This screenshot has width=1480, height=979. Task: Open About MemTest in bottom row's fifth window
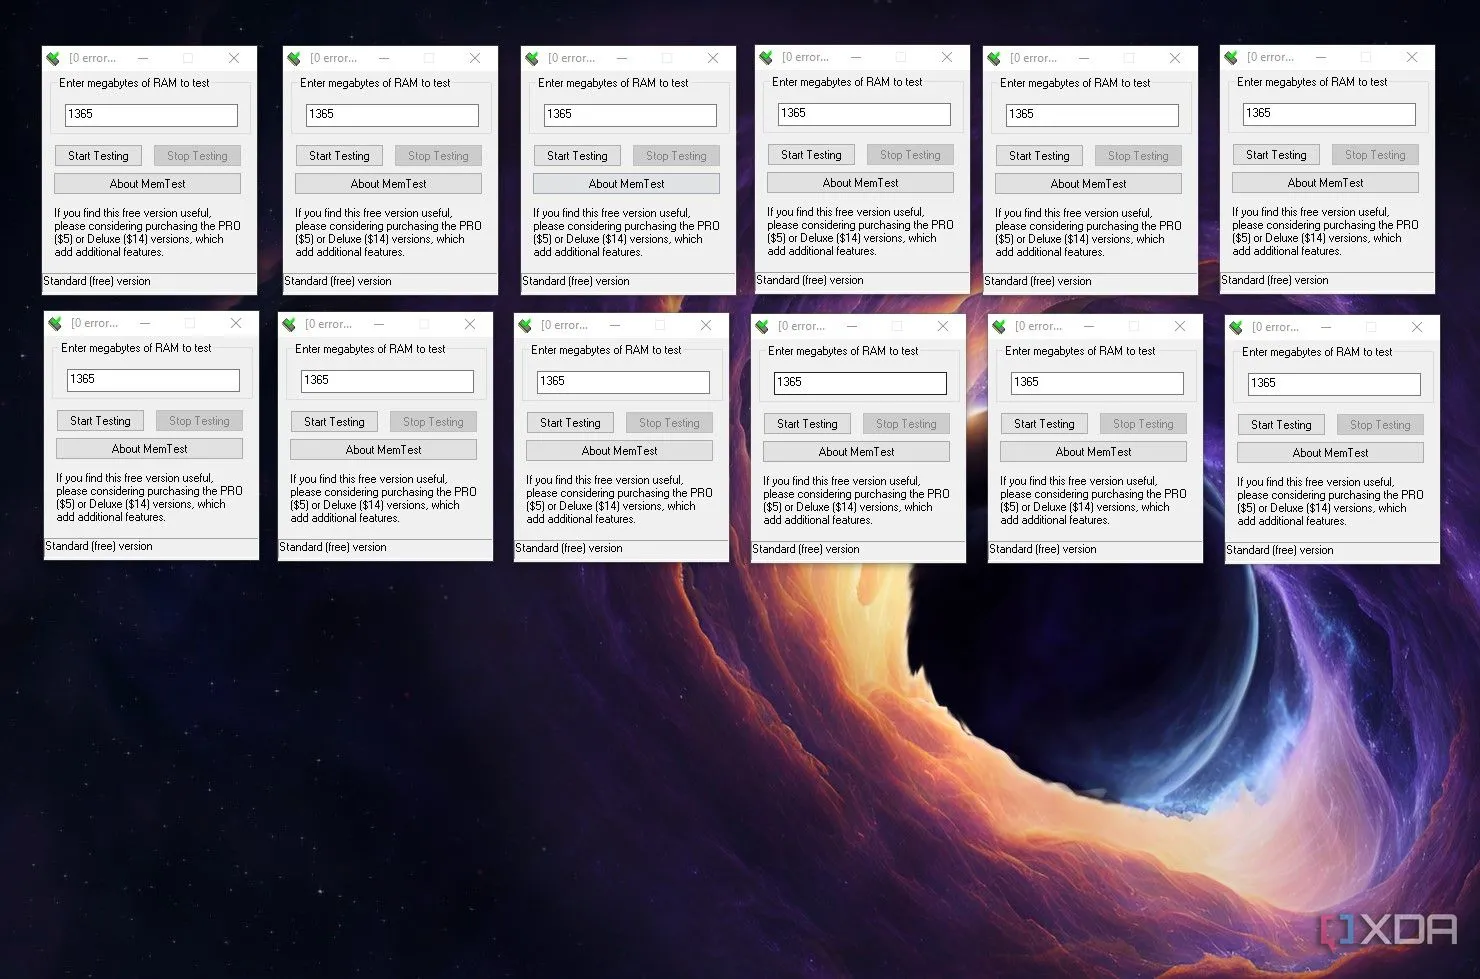point(1094,452)
